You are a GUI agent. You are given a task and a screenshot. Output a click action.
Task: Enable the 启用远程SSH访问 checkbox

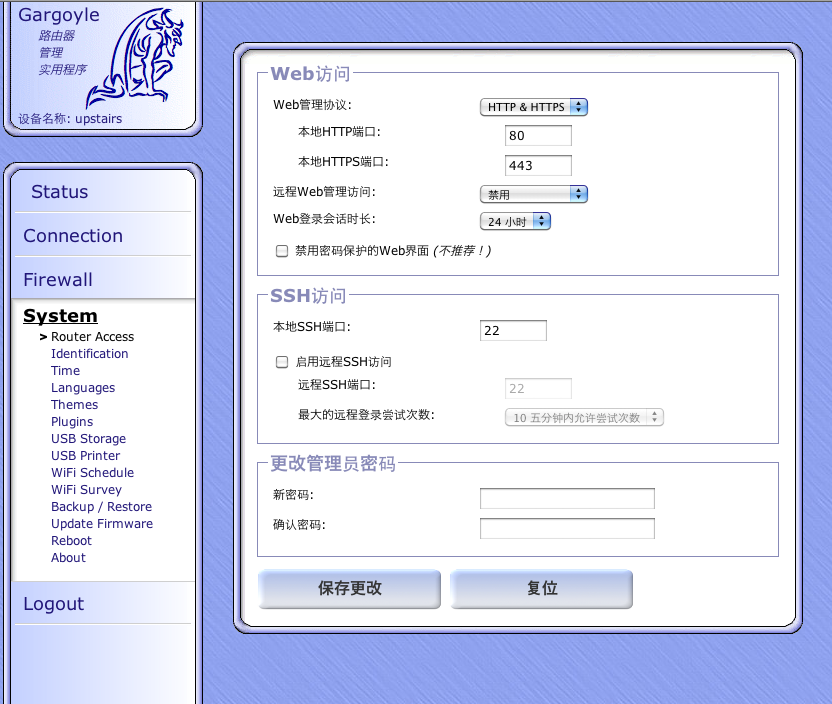coord(282,362)
